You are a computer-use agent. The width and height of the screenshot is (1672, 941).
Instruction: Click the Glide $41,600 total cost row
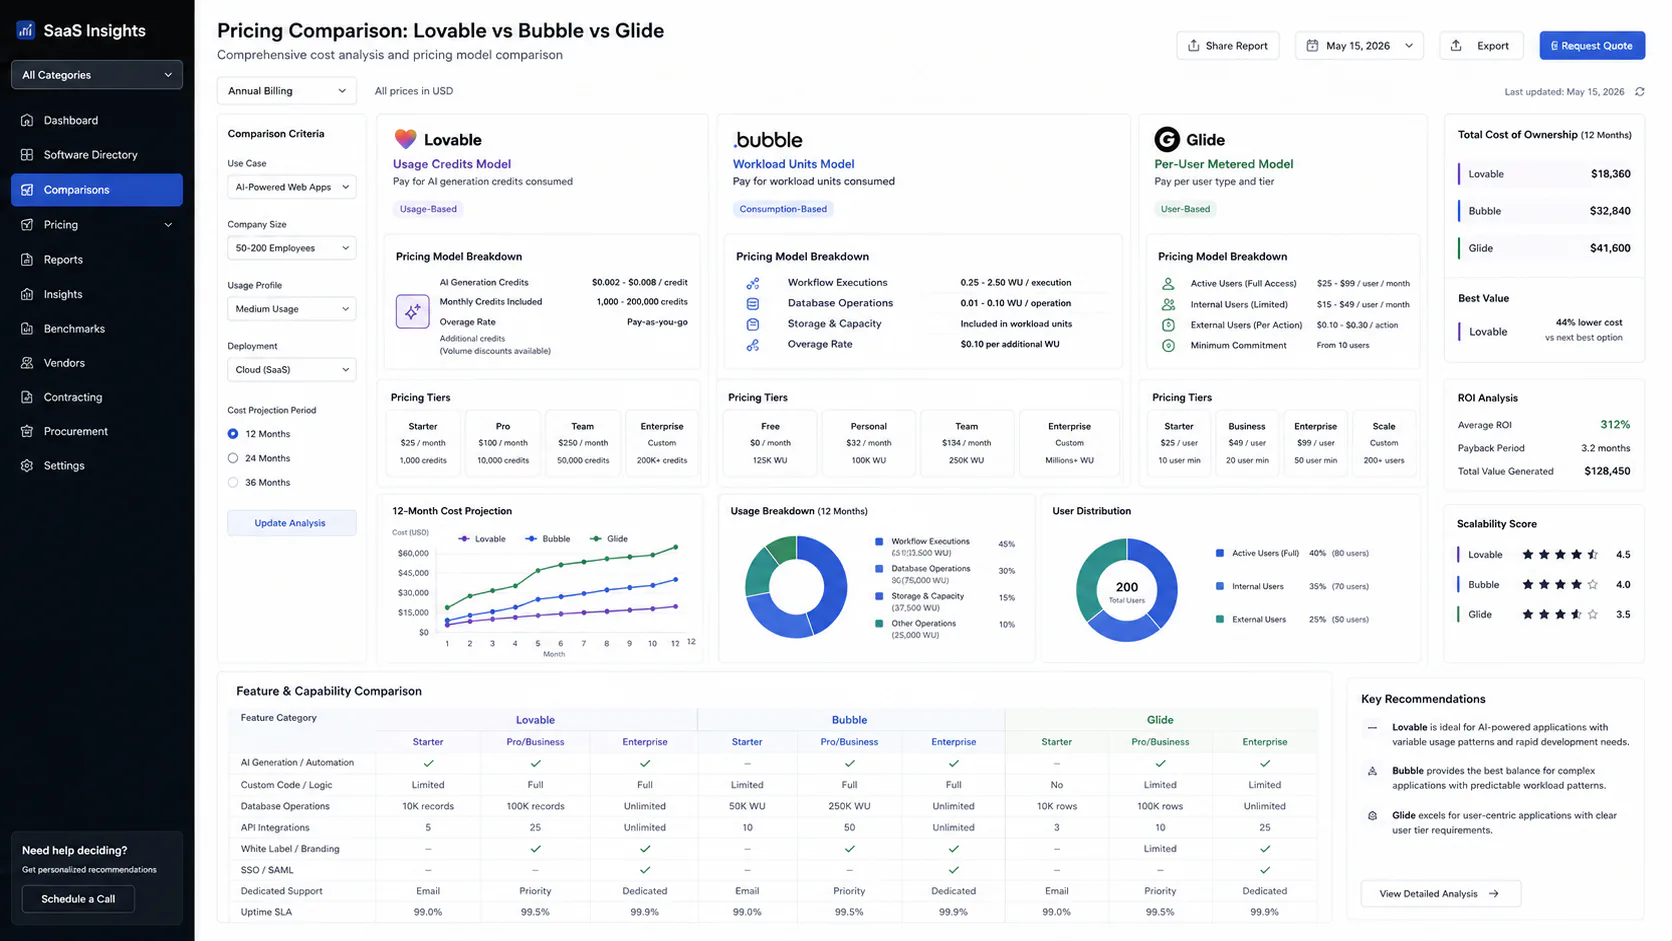click(1545, 248)
